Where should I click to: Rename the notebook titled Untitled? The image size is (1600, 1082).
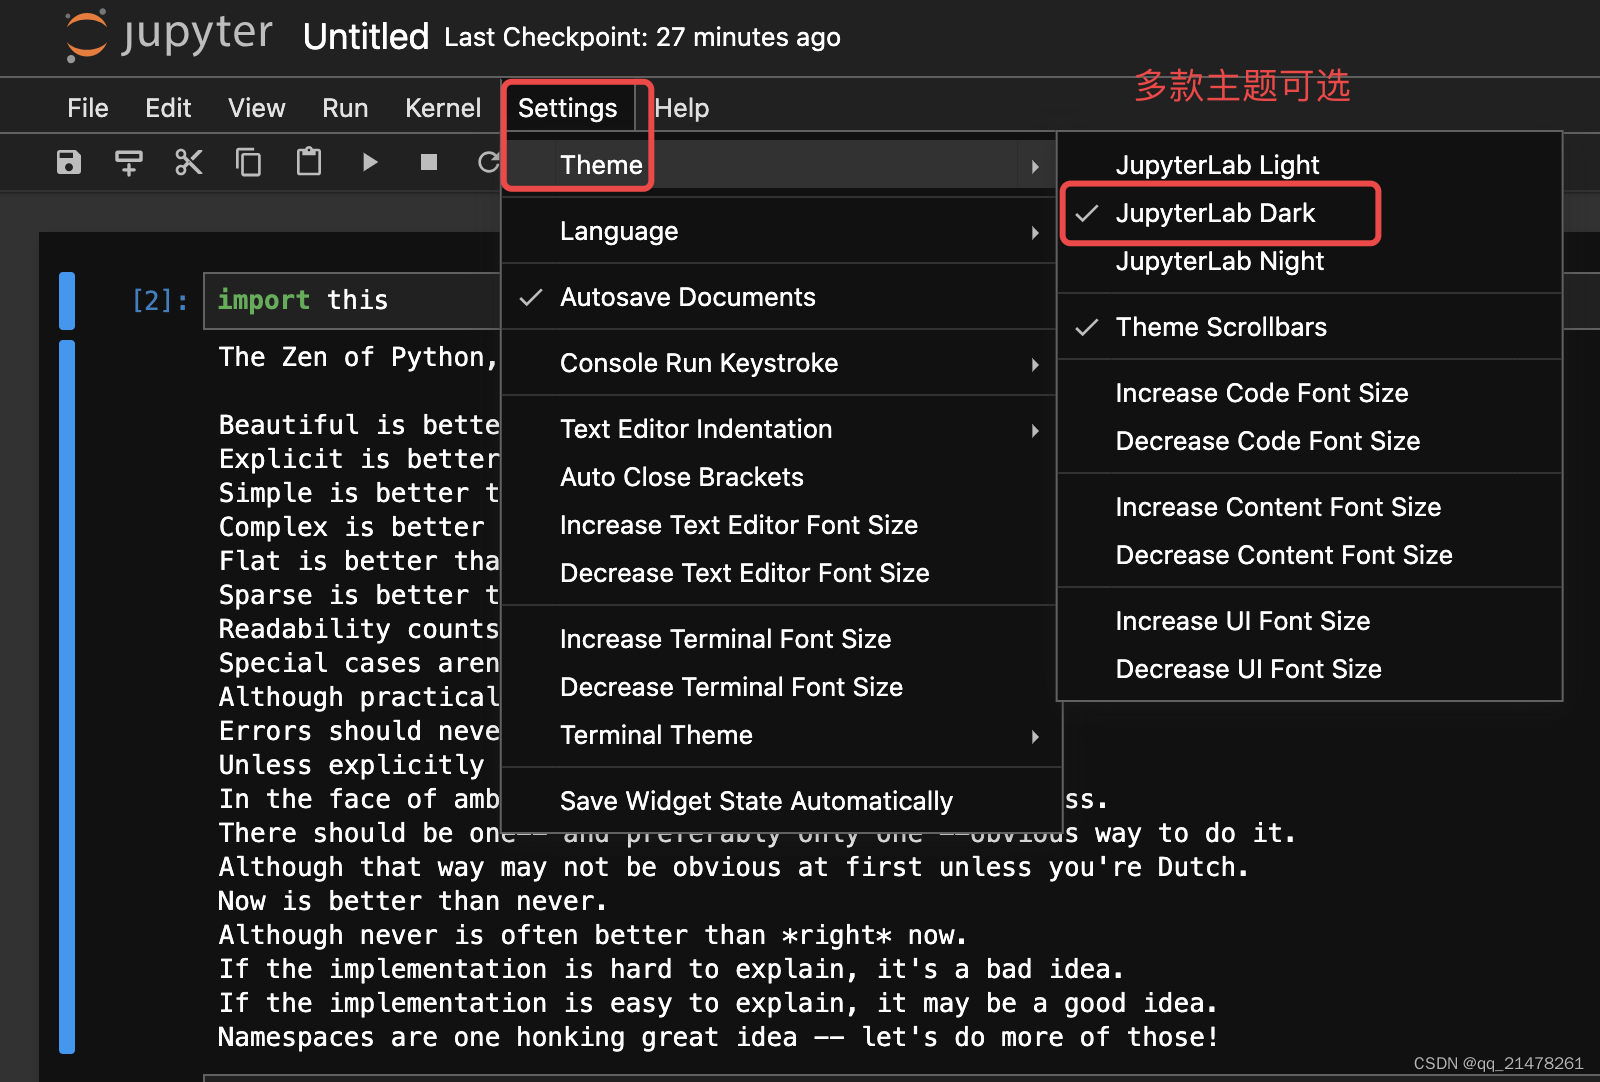[x=366, y=37]
